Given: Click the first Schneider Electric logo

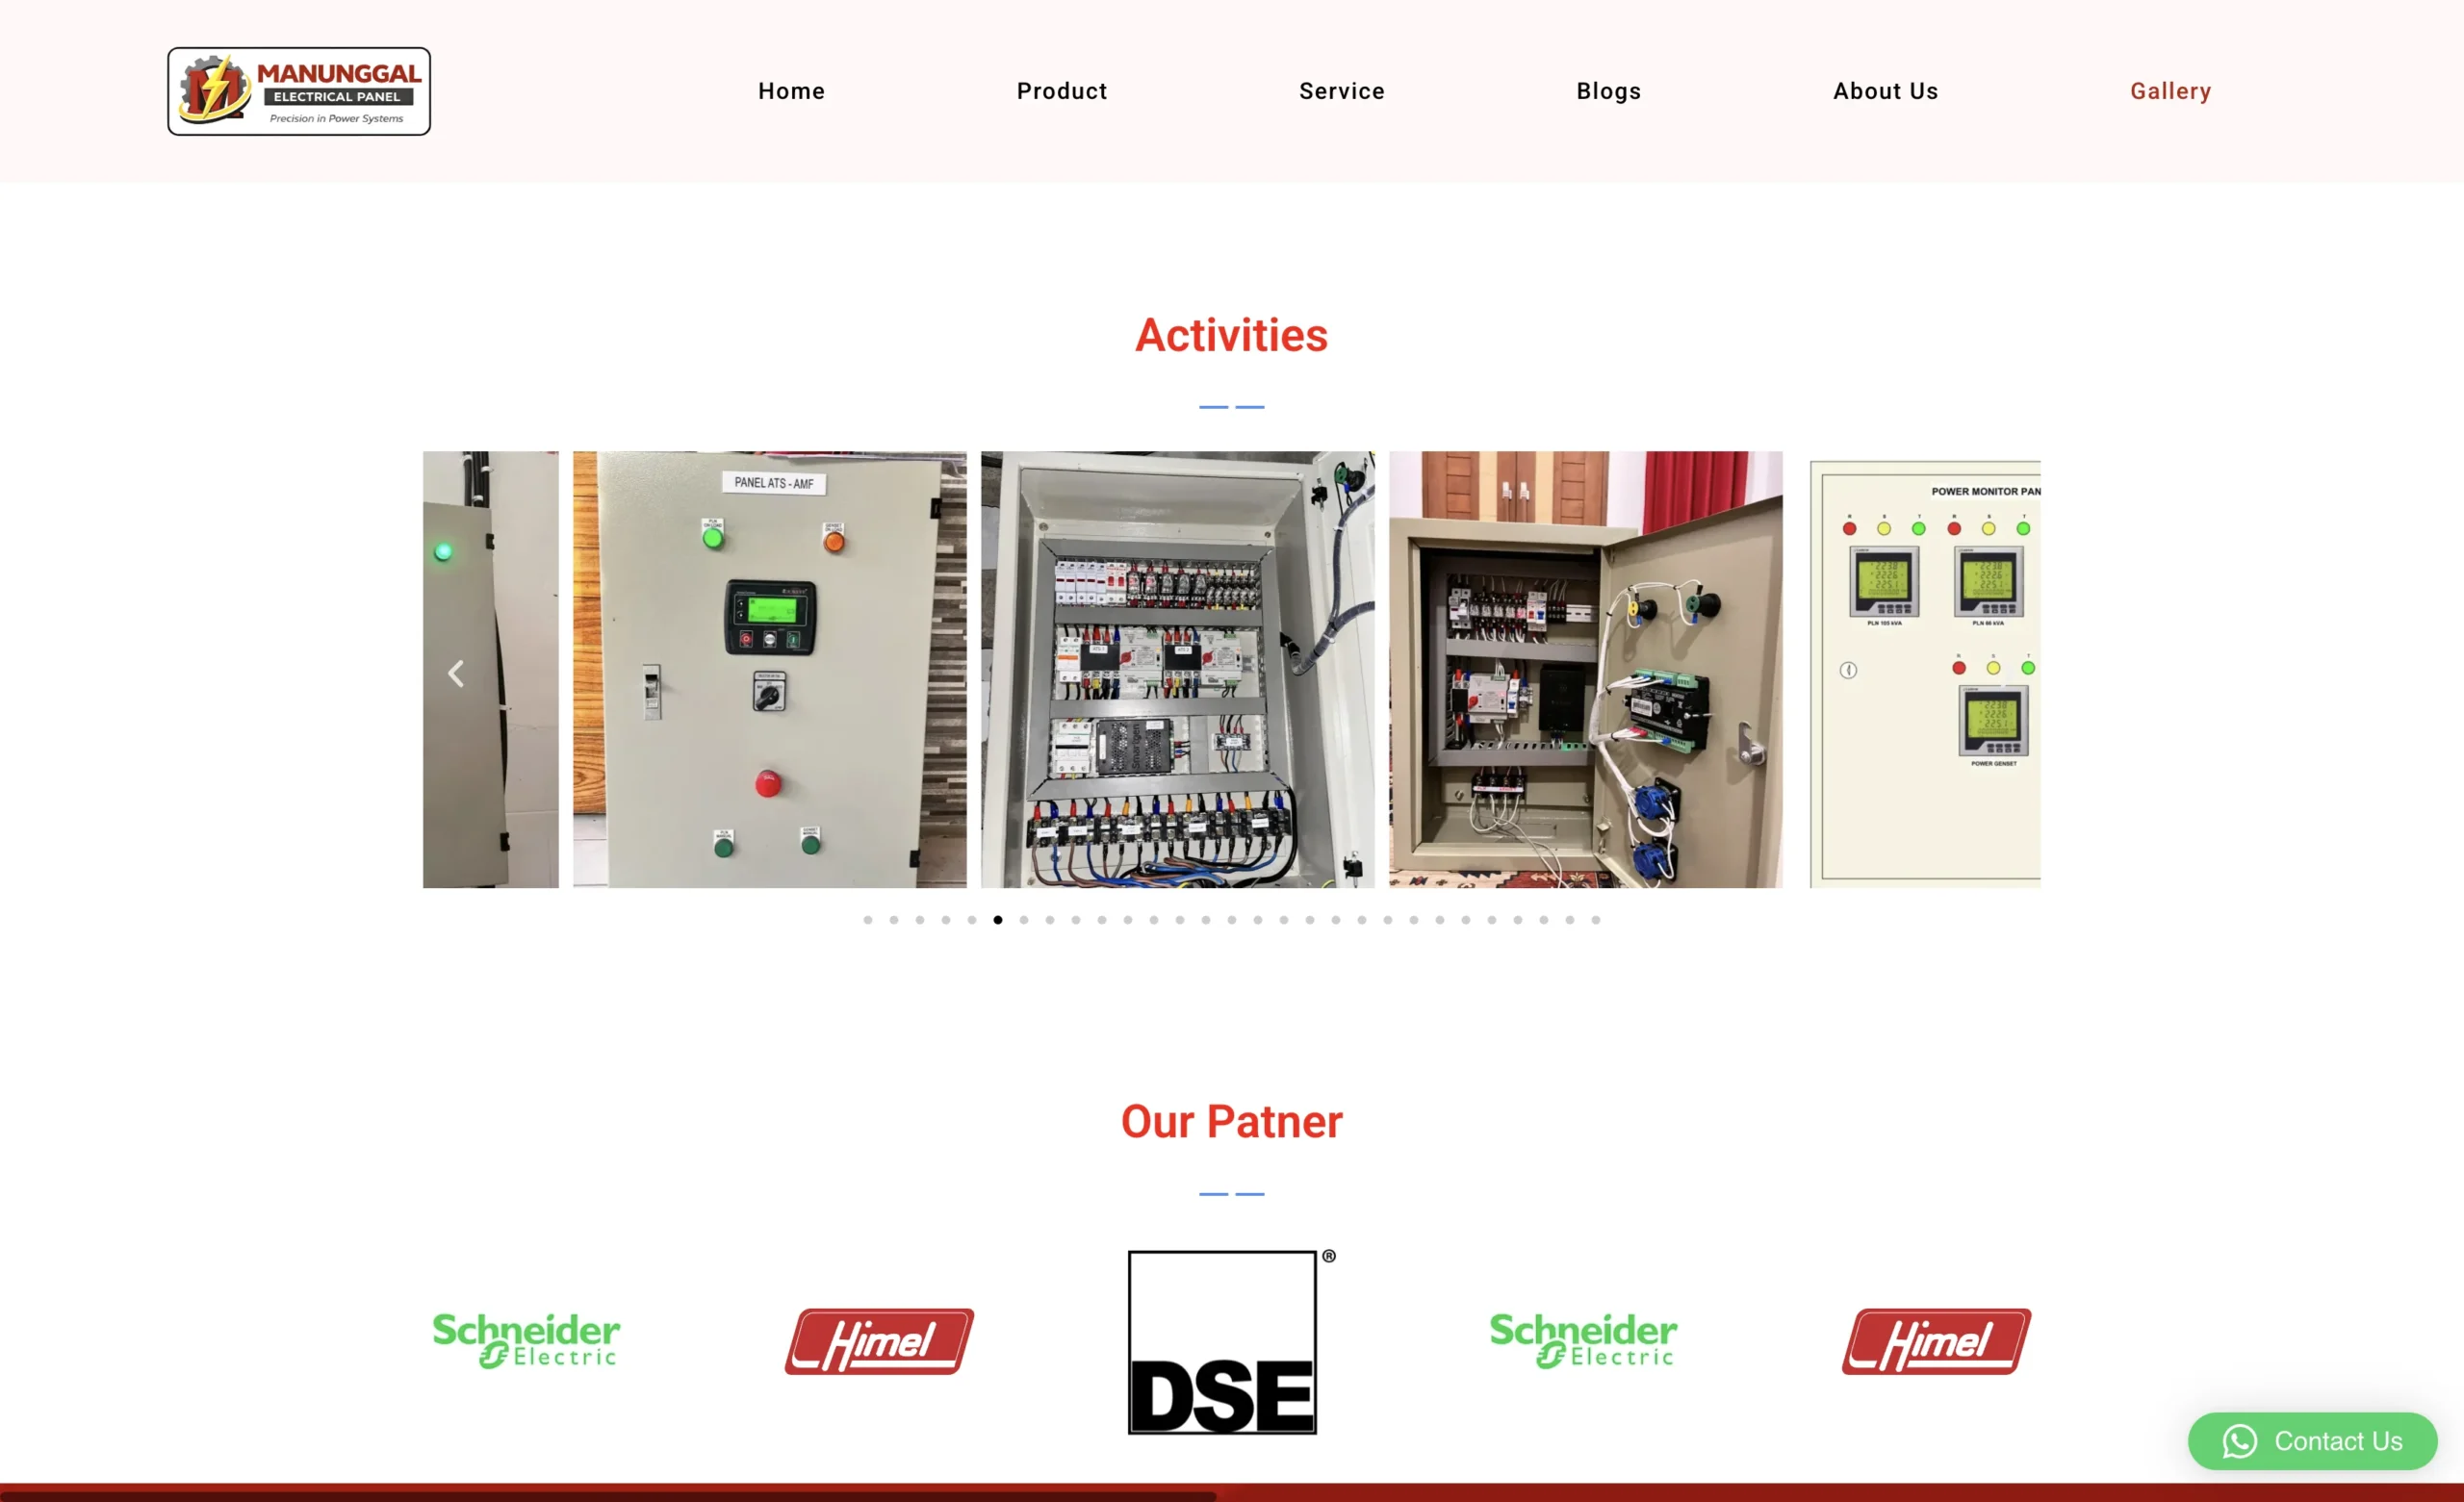Looking at the screenshot, I should (x=526, y=1340).
